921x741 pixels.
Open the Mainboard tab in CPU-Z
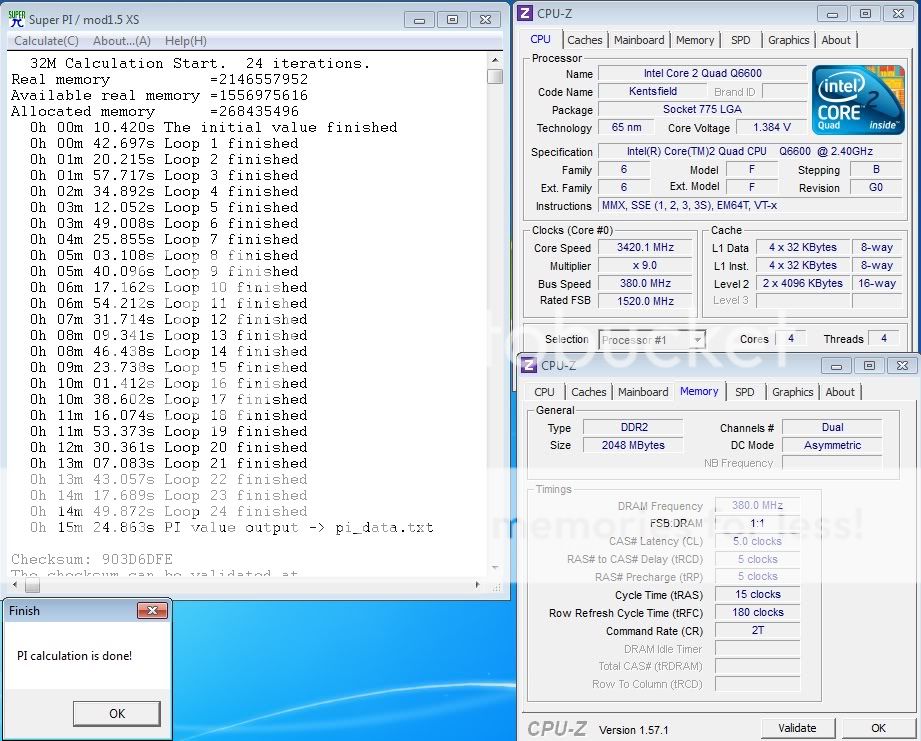tap(639, 39)
